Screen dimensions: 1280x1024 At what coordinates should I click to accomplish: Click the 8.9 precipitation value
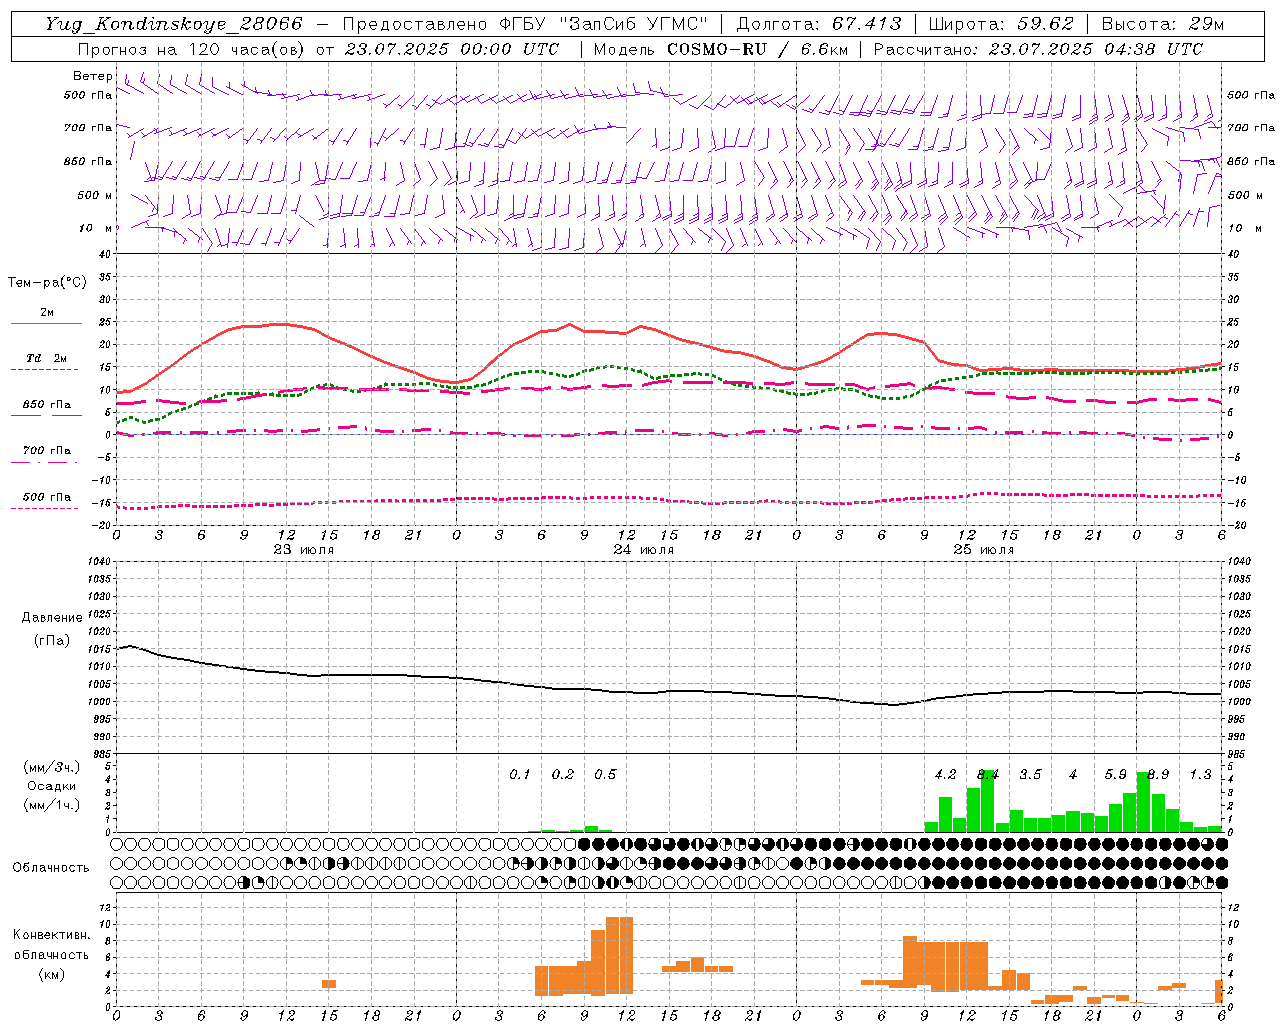1158,774
